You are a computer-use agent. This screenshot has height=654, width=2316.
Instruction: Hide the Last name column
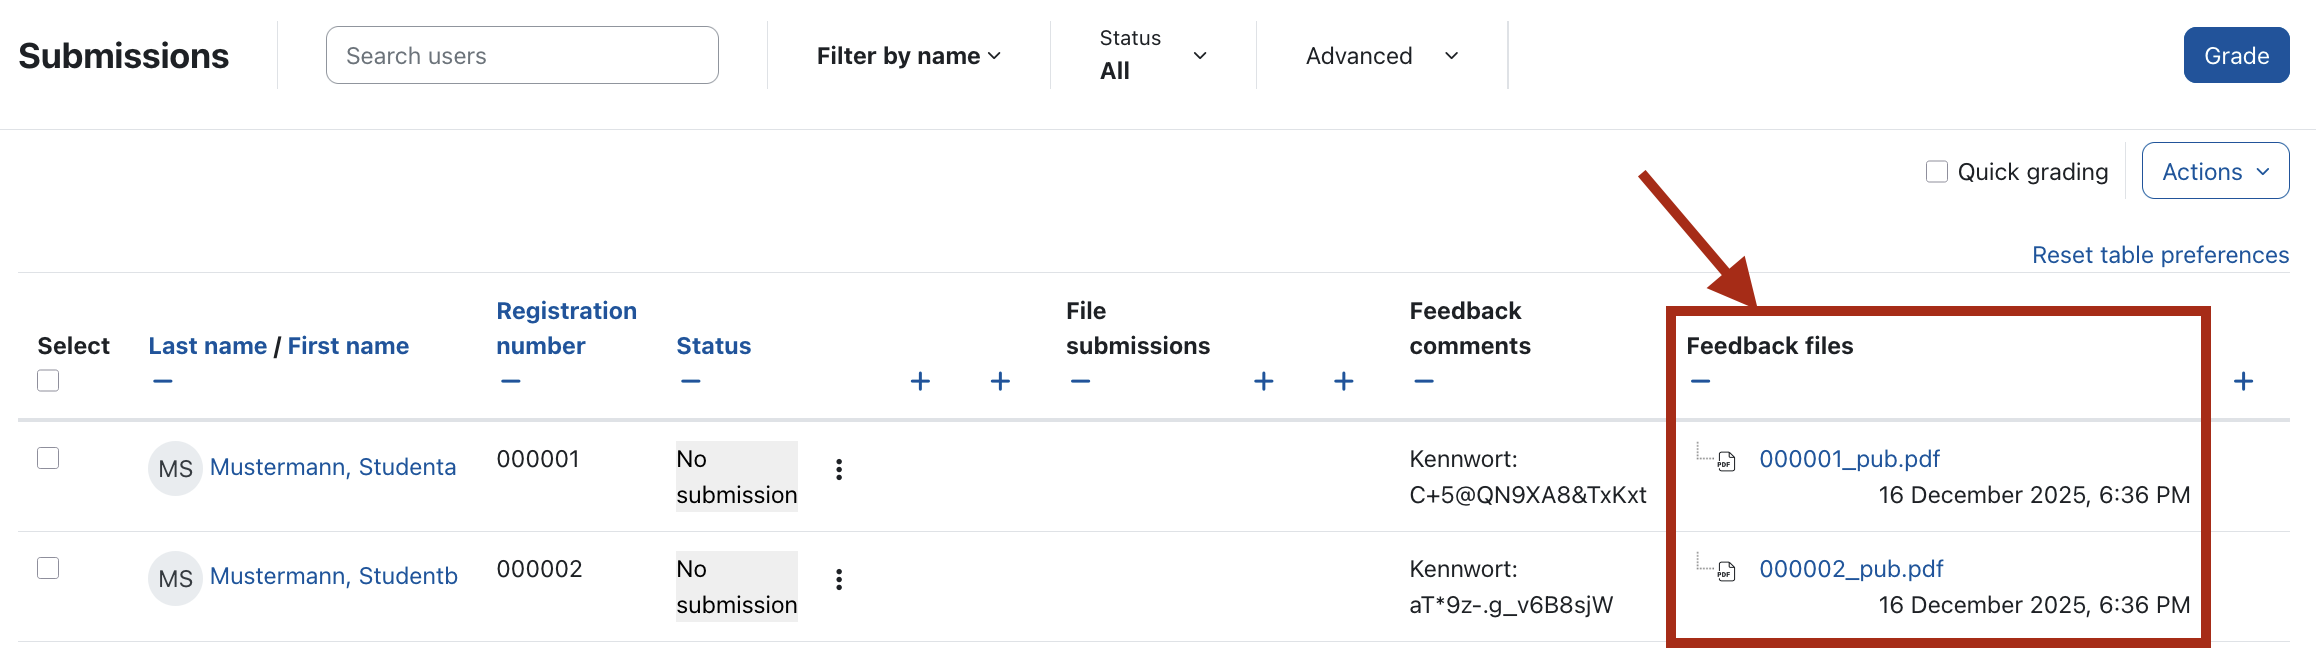click(x=163, y=382)
